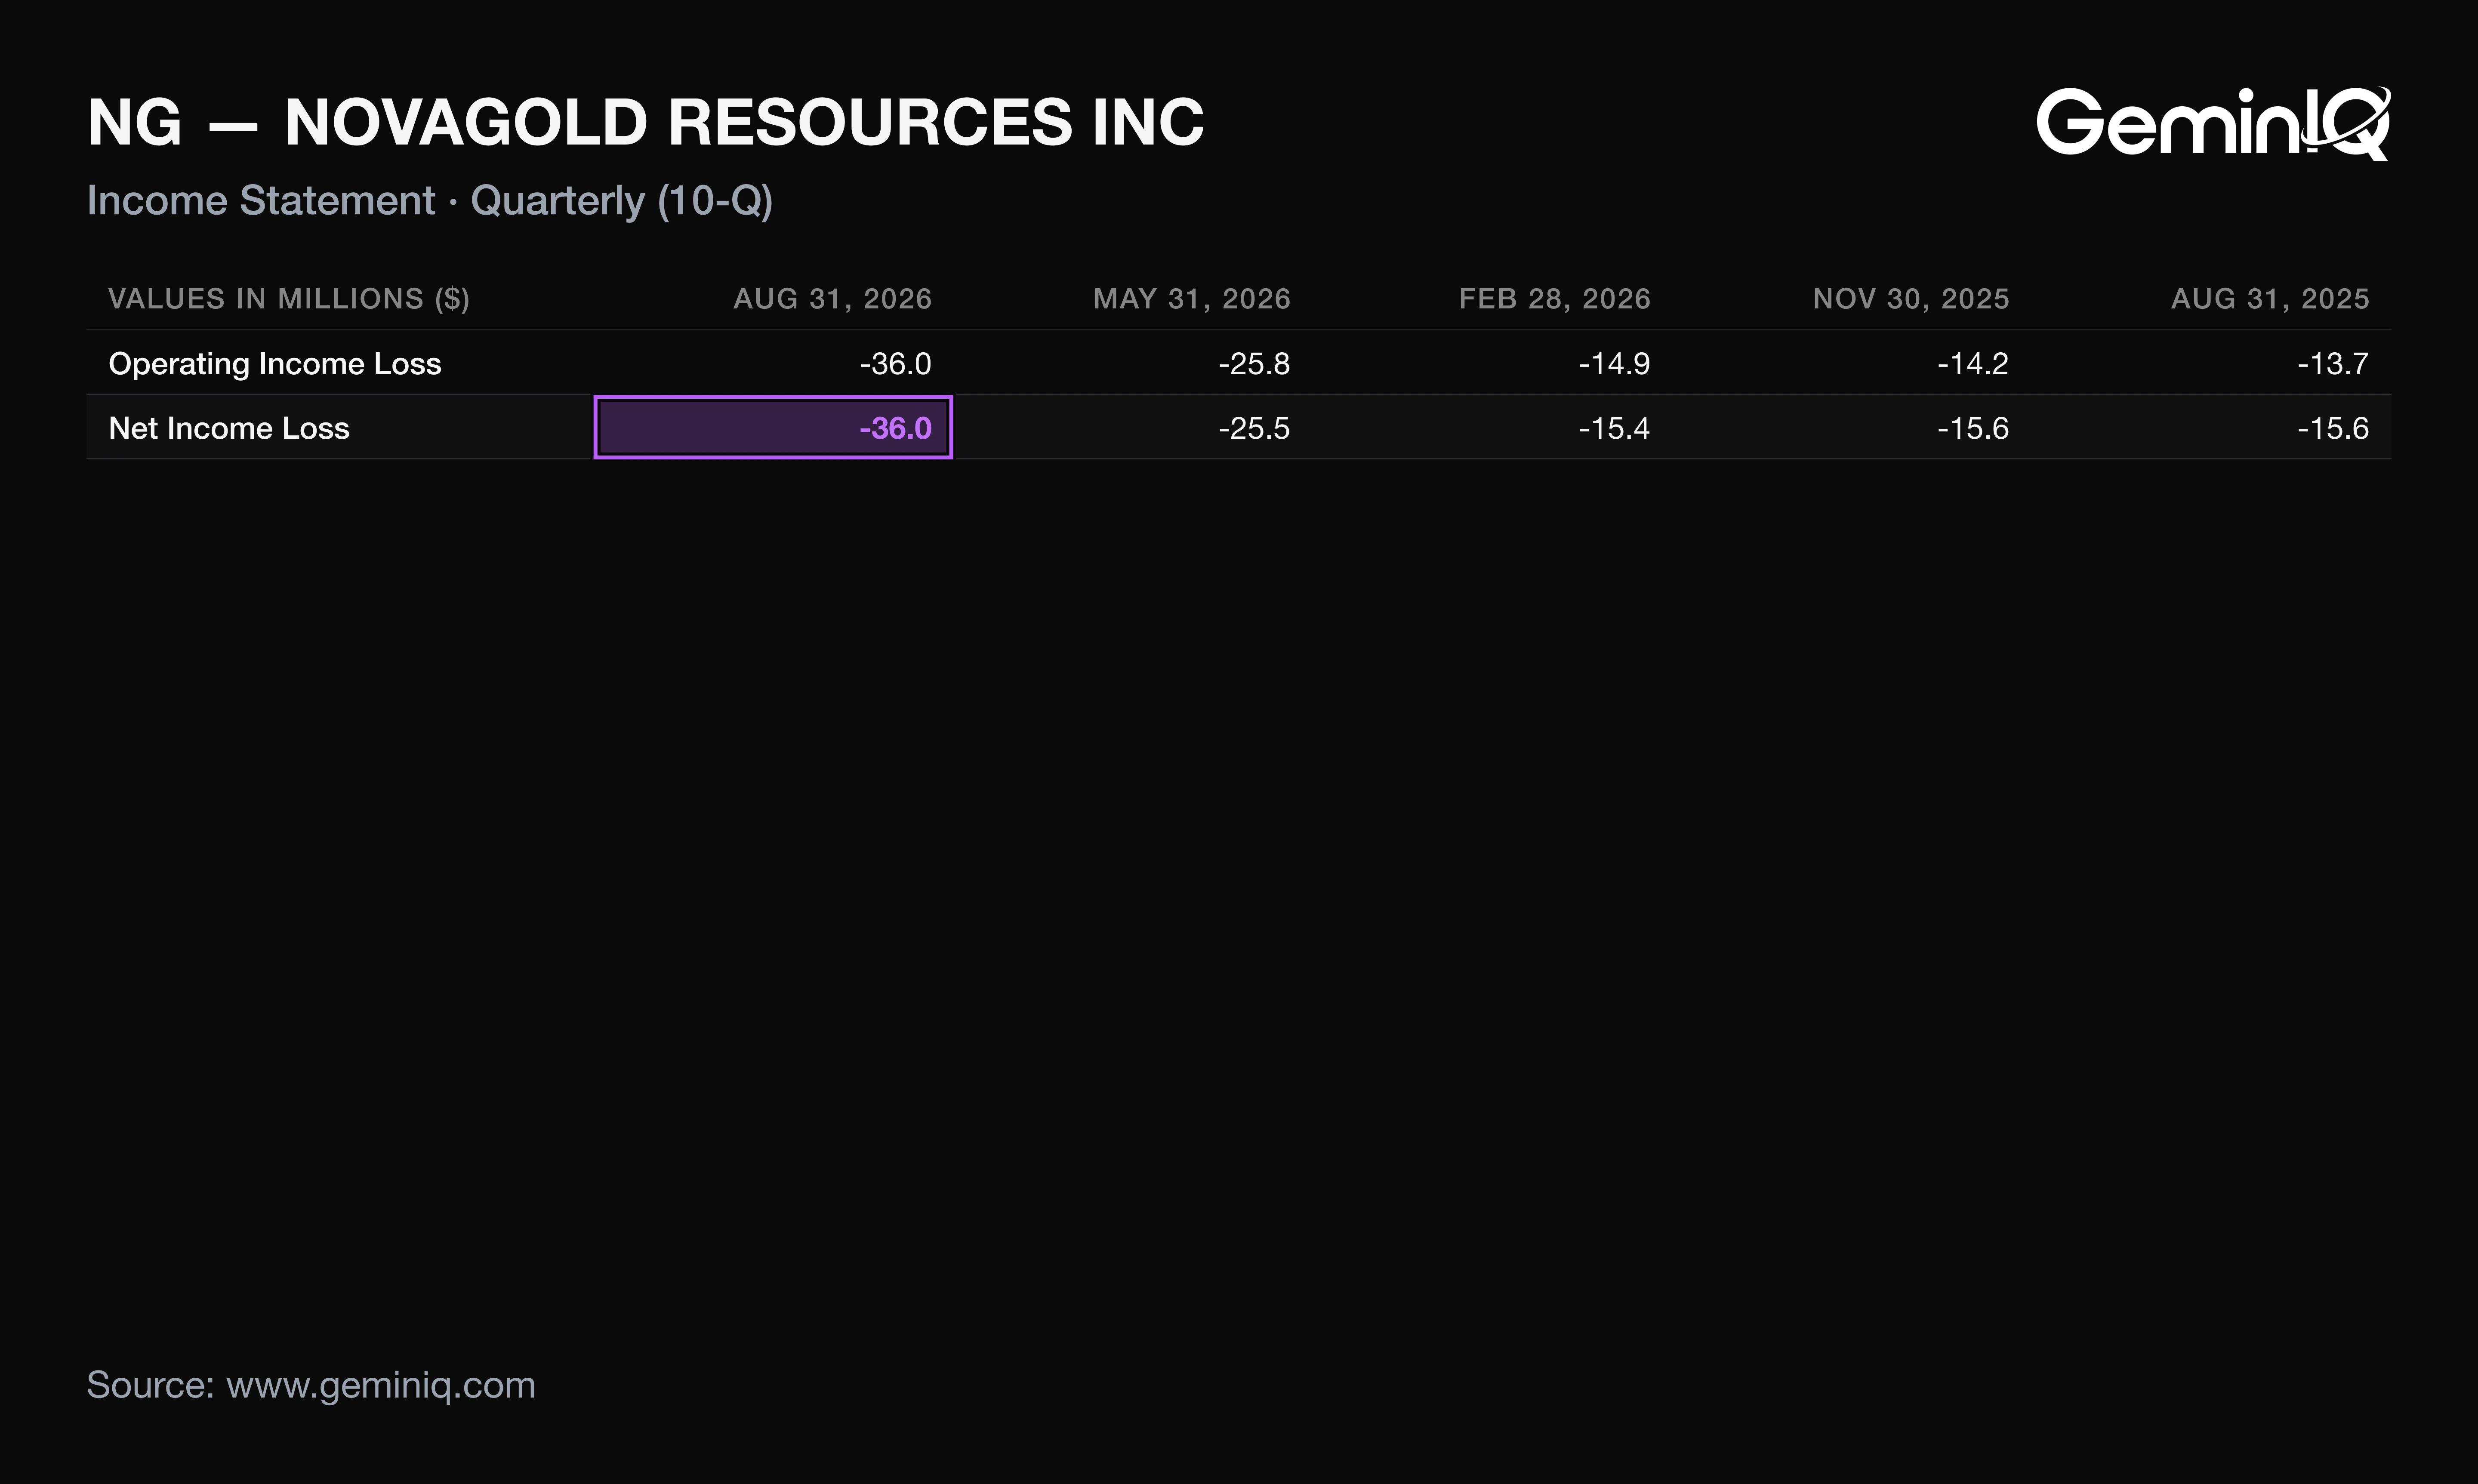The width and height of the screenshot is (2478, 1484).
Task: Click Net Income Loss -15.6 under AUG 31, 2025
Action: pos(2333,428)
